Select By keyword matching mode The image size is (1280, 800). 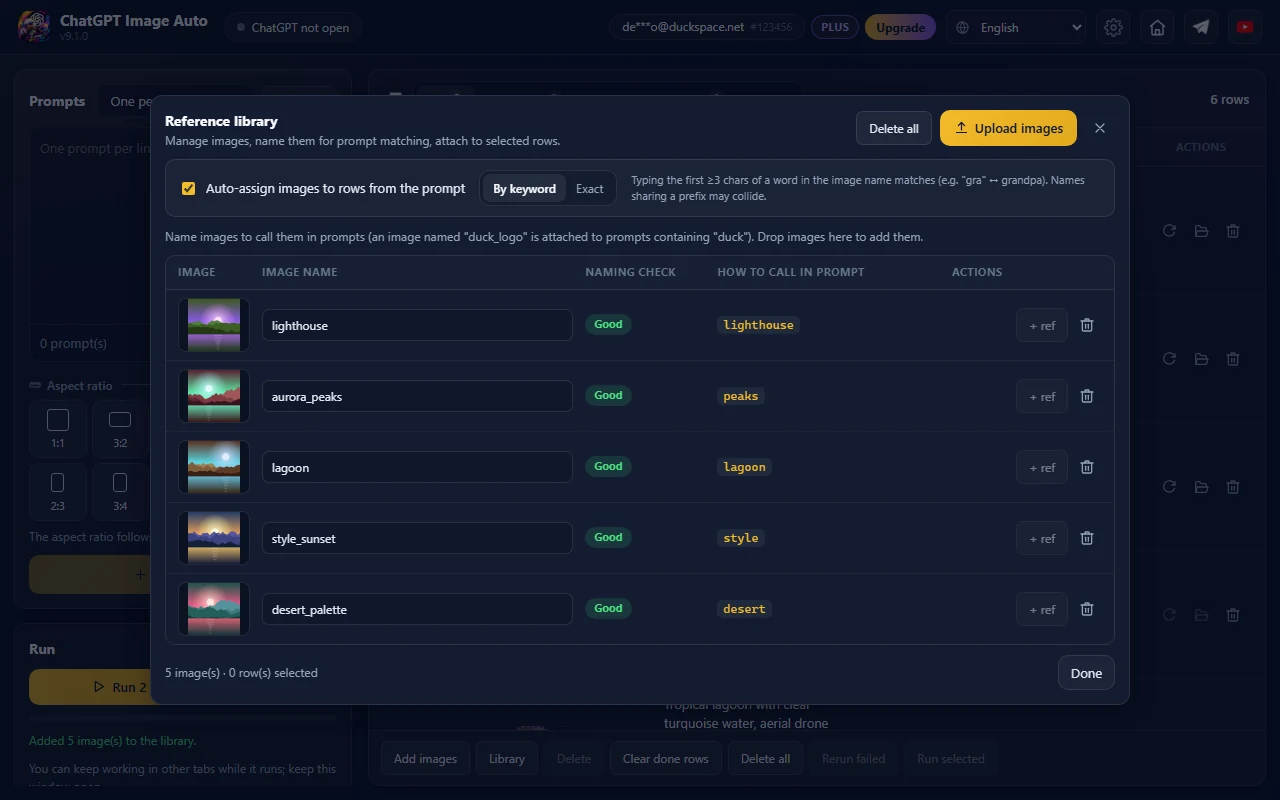tap(524, 188)
